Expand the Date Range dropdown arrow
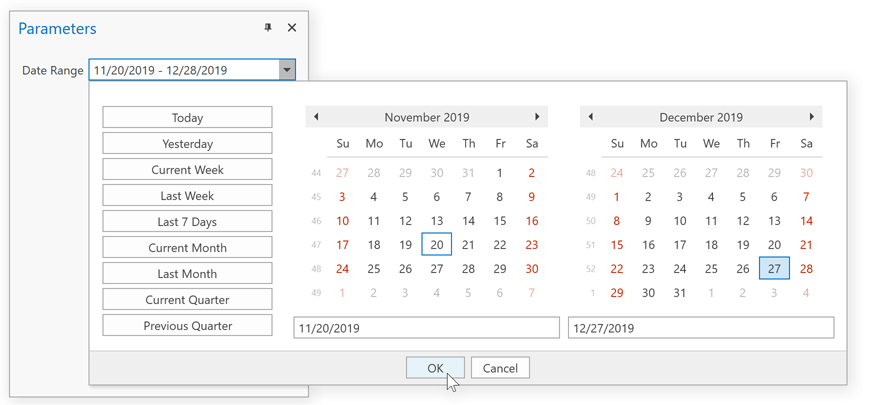The width and height of the screenshot is (880, 405). [287, 70]
